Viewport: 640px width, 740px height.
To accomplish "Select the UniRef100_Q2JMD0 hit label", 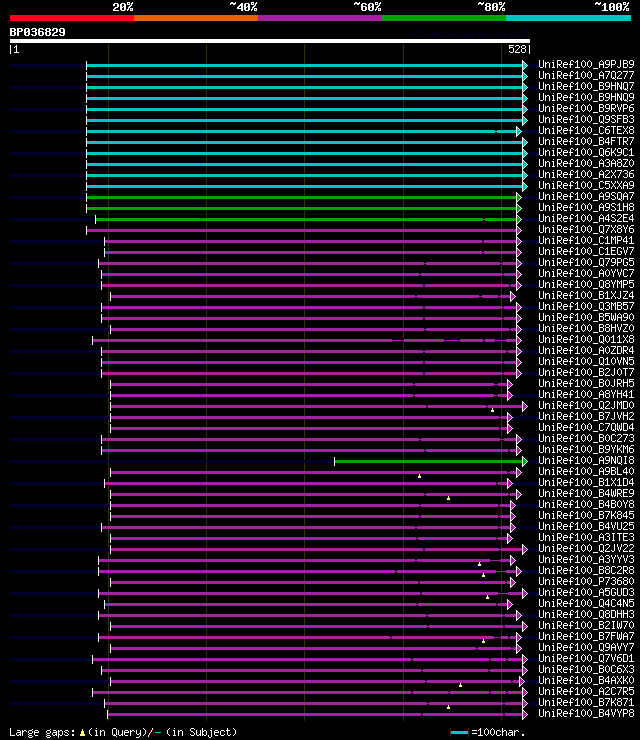I will coord(586,405).
